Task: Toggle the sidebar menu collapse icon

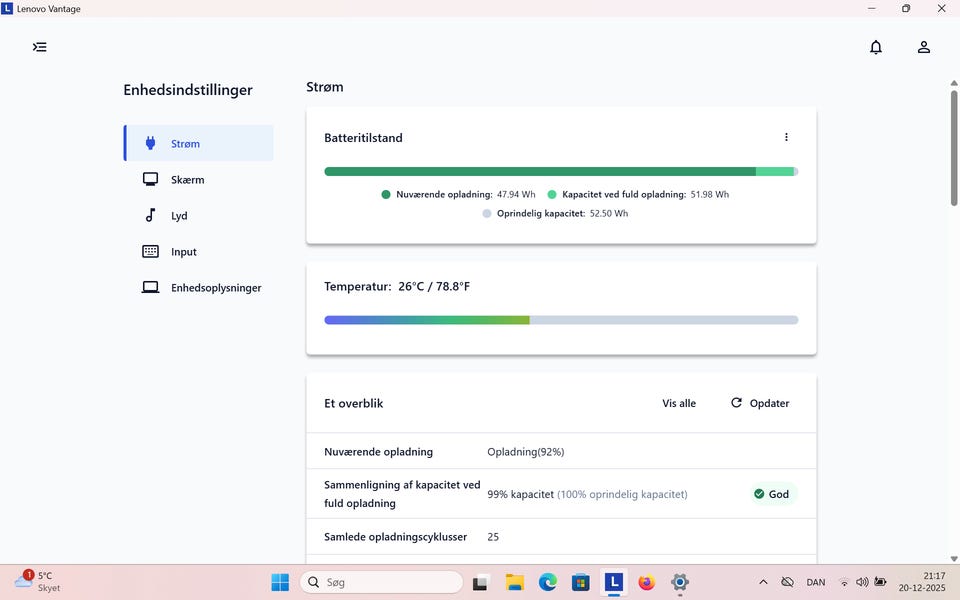Action: click(x=40, y=47)
